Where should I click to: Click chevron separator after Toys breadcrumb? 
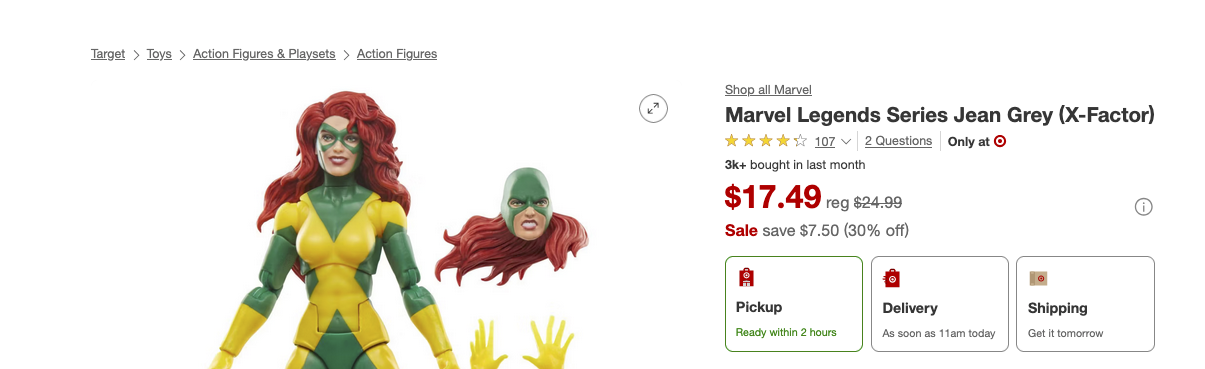(x=182, y=54)
